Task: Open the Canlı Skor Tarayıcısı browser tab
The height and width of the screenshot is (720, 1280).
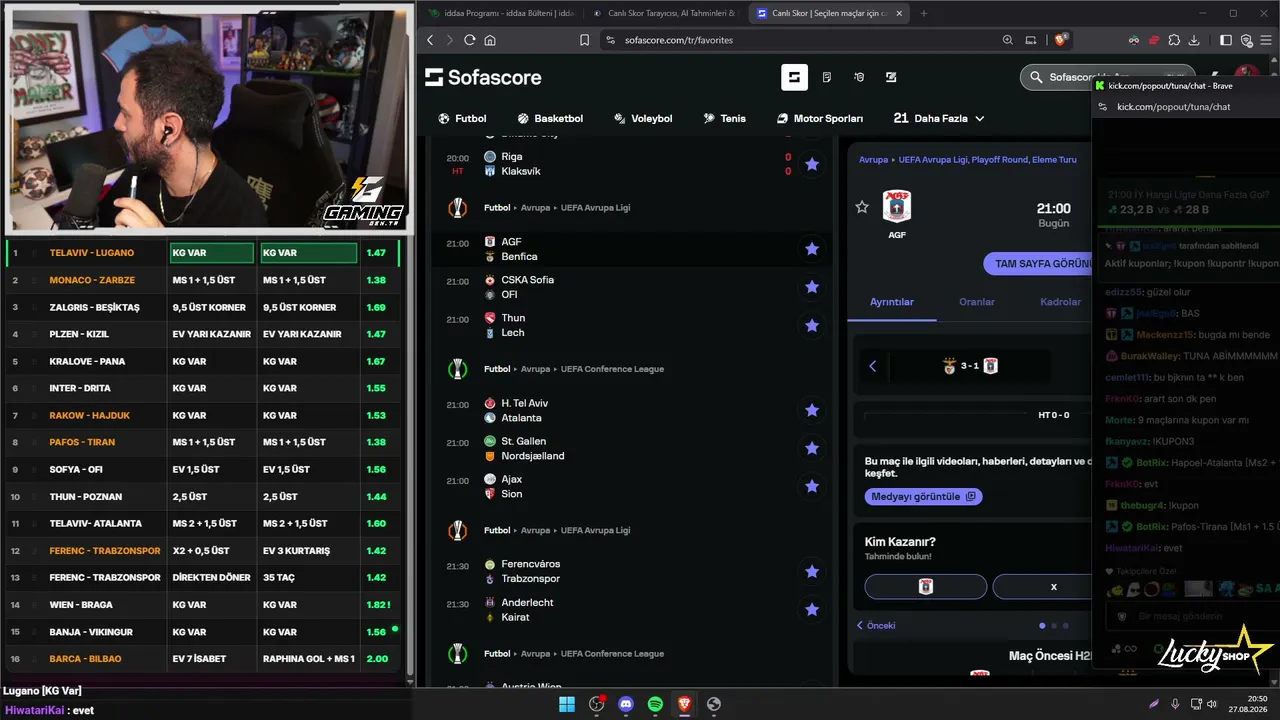Action: (664, 13)
